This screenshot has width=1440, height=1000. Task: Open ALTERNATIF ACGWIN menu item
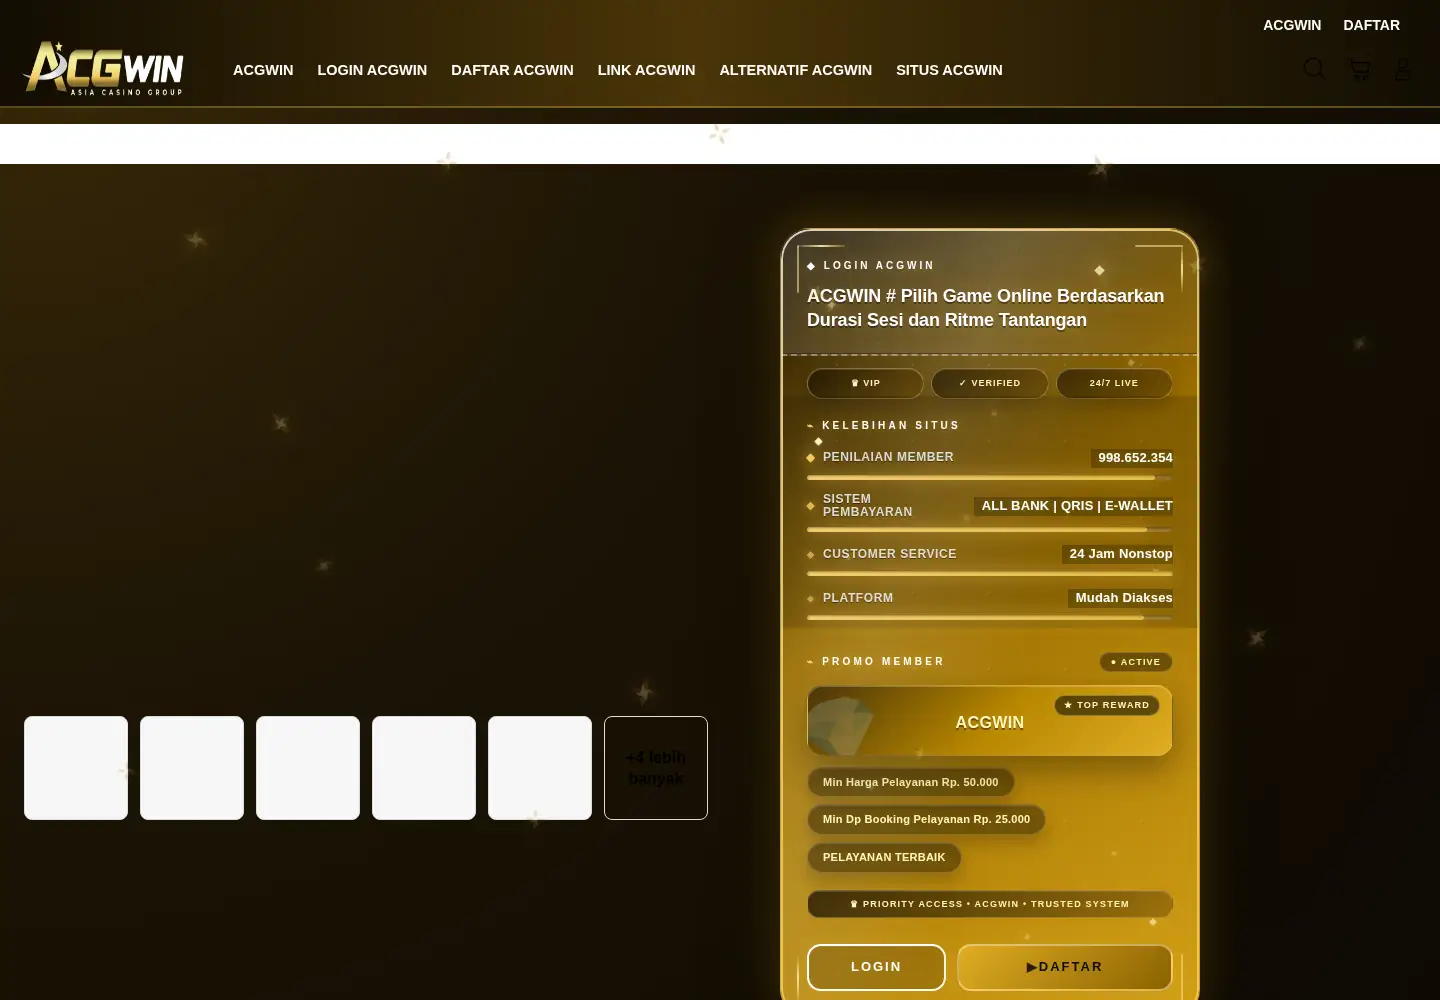coord(795,70)
